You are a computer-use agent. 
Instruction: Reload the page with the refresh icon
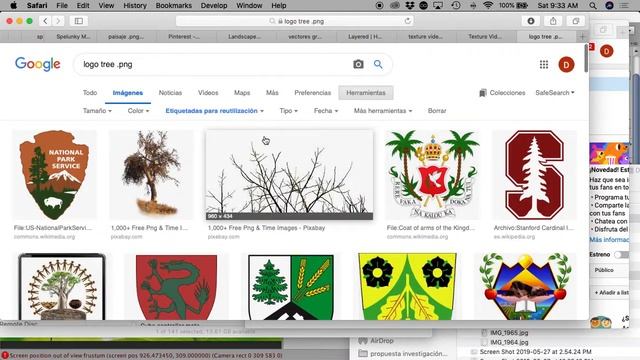[407, 21]
